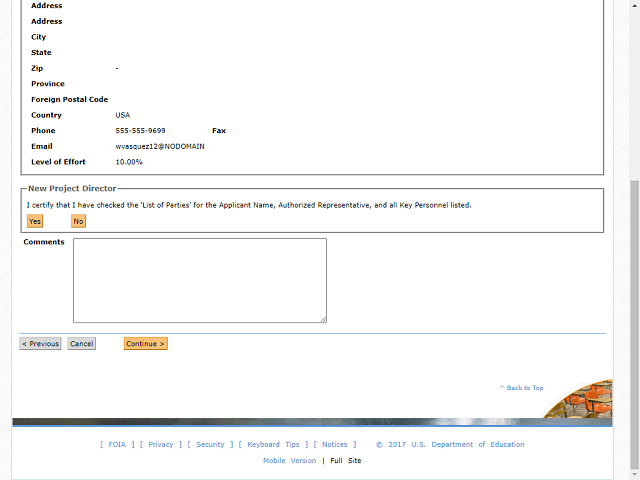640x480 pixels.
Task: Click the Foreign Postal Code label
Action: click(70, 100)
